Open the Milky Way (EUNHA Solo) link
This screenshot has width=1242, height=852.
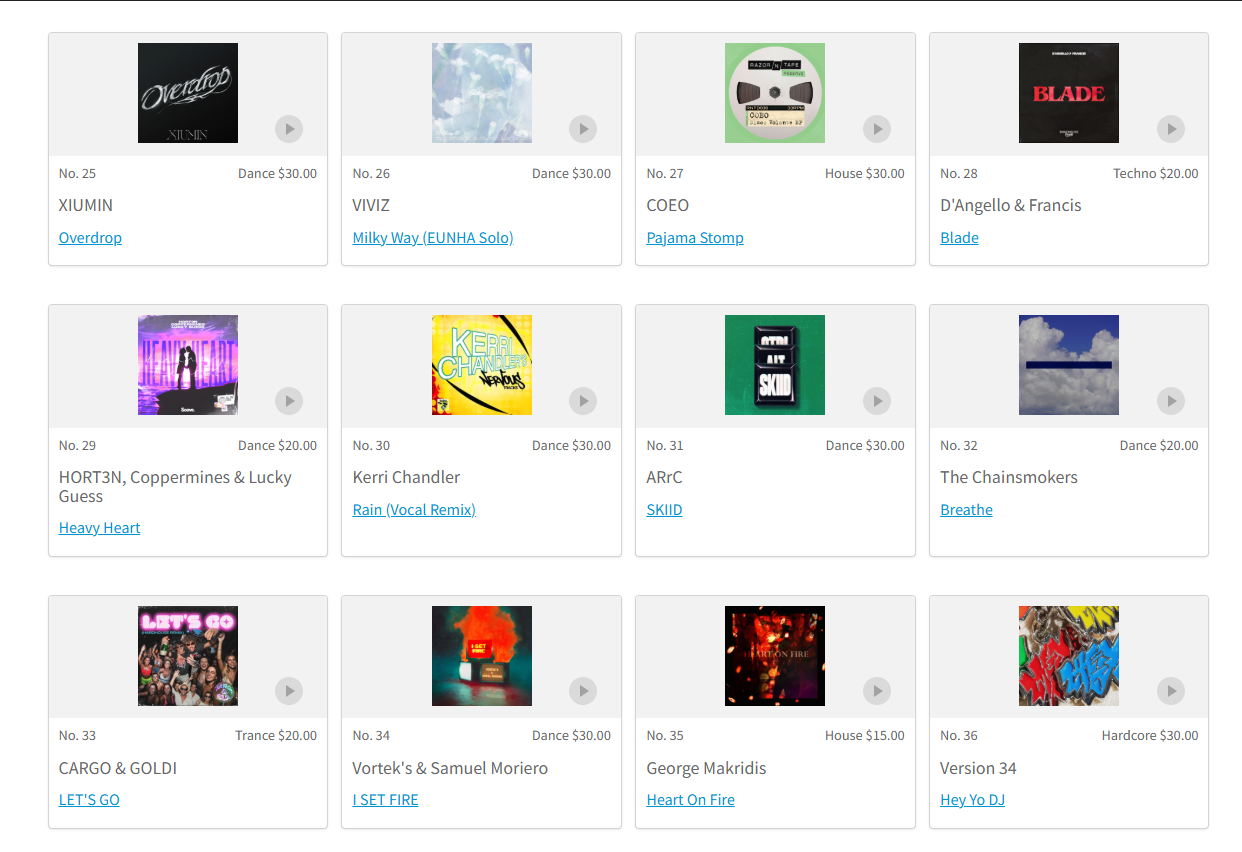(433, 238)
